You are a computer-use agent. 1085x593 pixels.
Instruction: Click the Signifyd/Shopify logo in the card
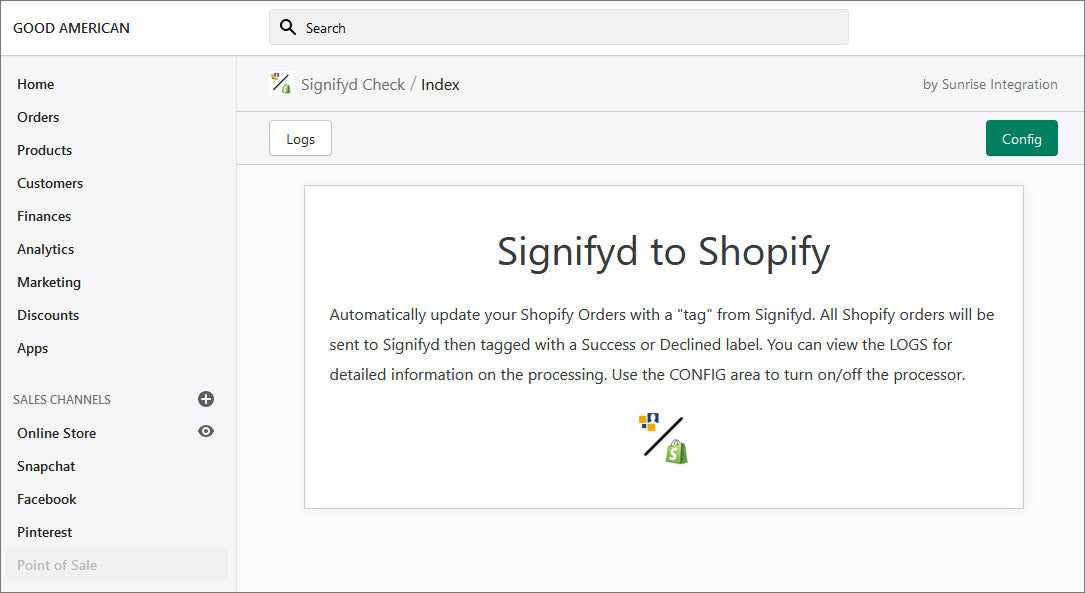click(663, 438)
